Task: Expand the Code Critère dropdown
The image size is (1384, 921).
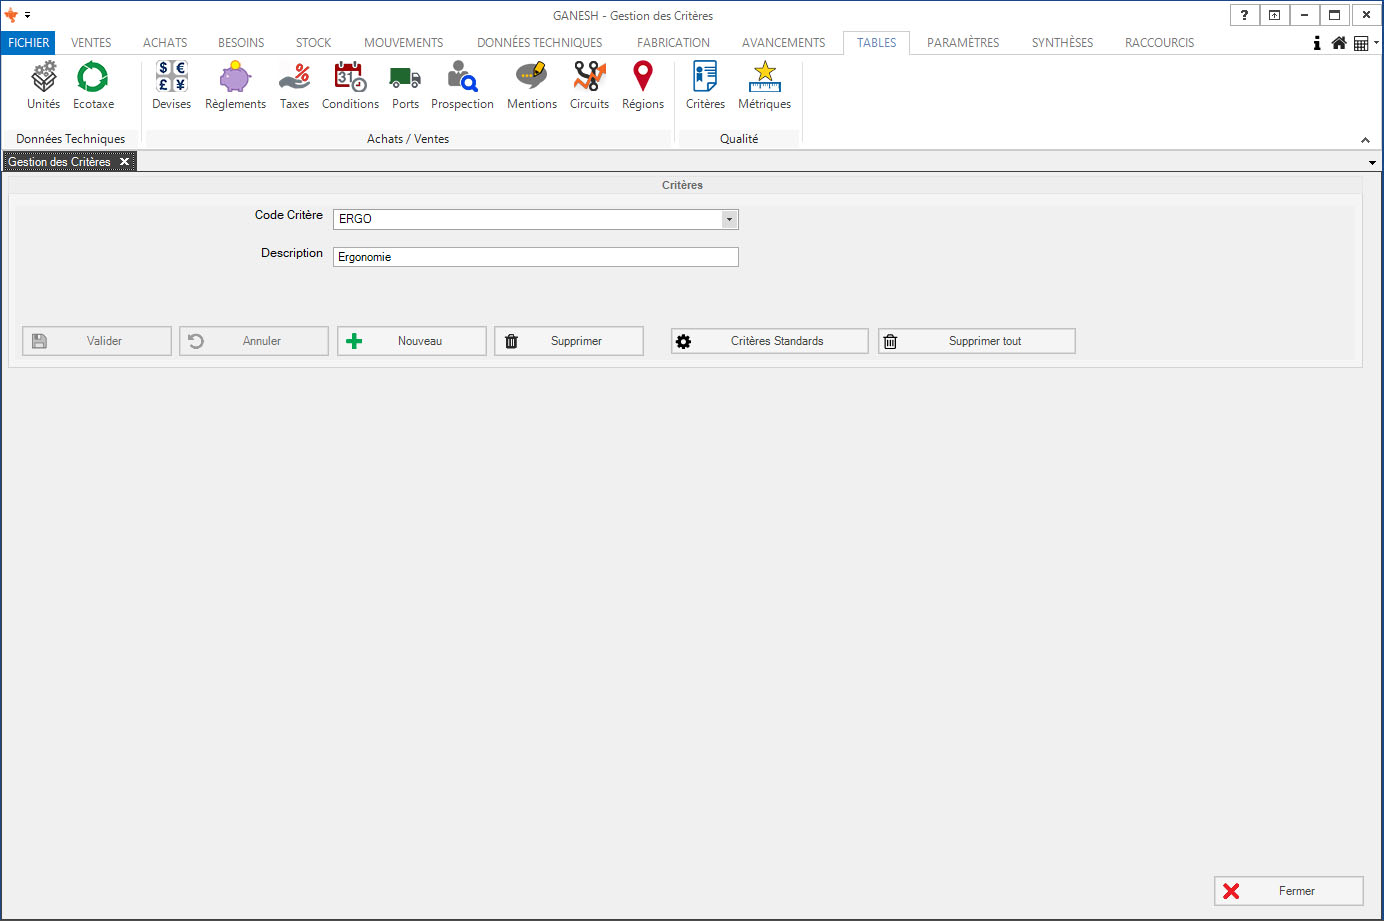Action: 729,219
